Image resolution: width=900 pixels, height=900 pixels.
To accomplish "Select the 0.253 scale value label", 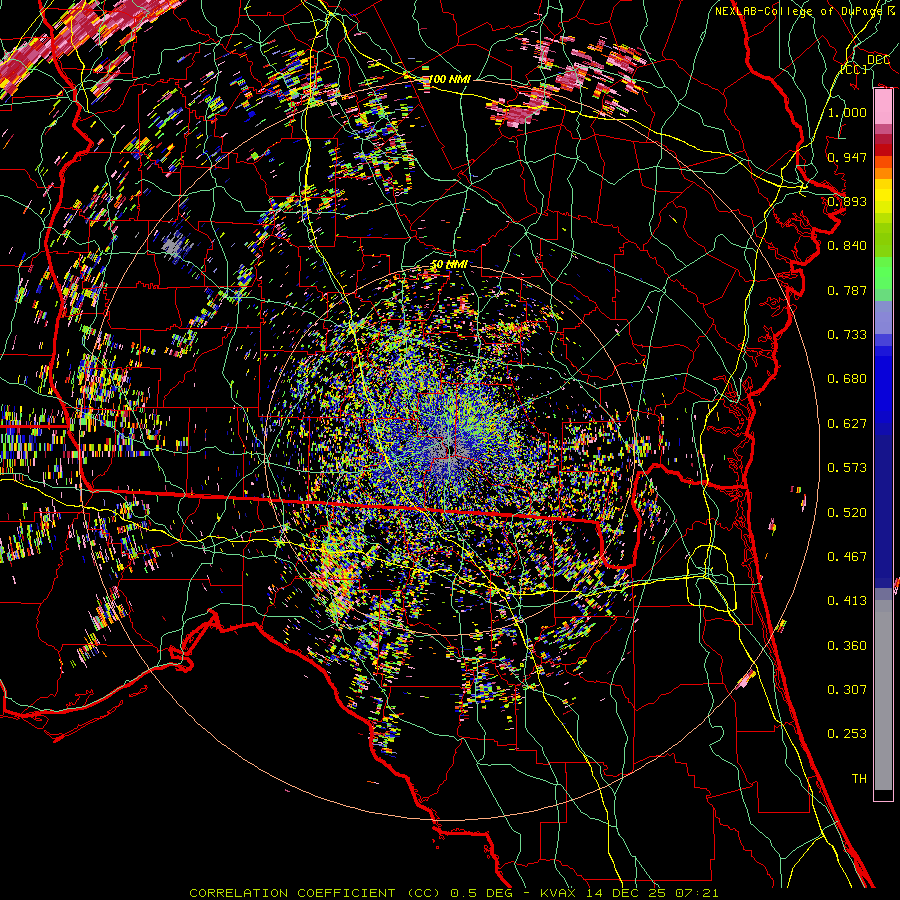I will 847,734.
